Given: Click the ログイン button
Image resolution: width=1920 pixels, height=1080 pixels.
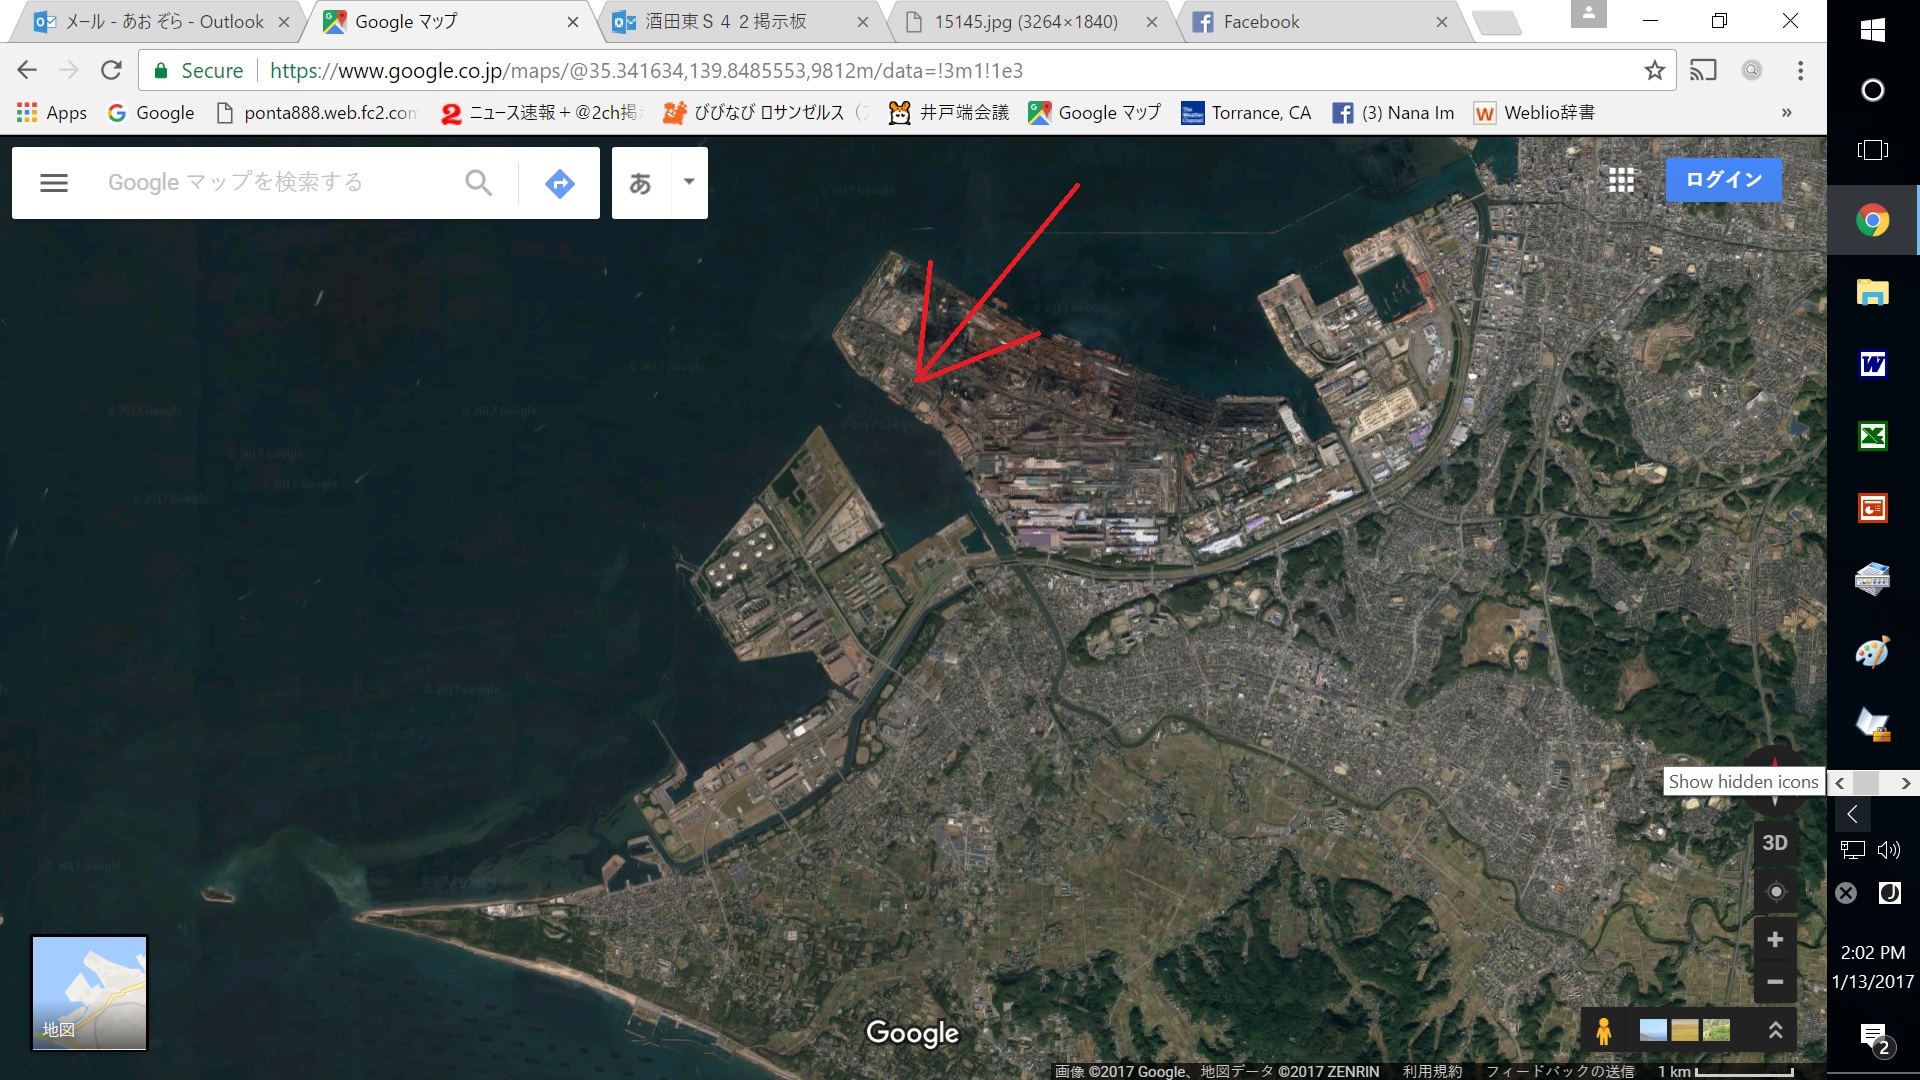Looking at the screenshot, I should click(1722, 178).
